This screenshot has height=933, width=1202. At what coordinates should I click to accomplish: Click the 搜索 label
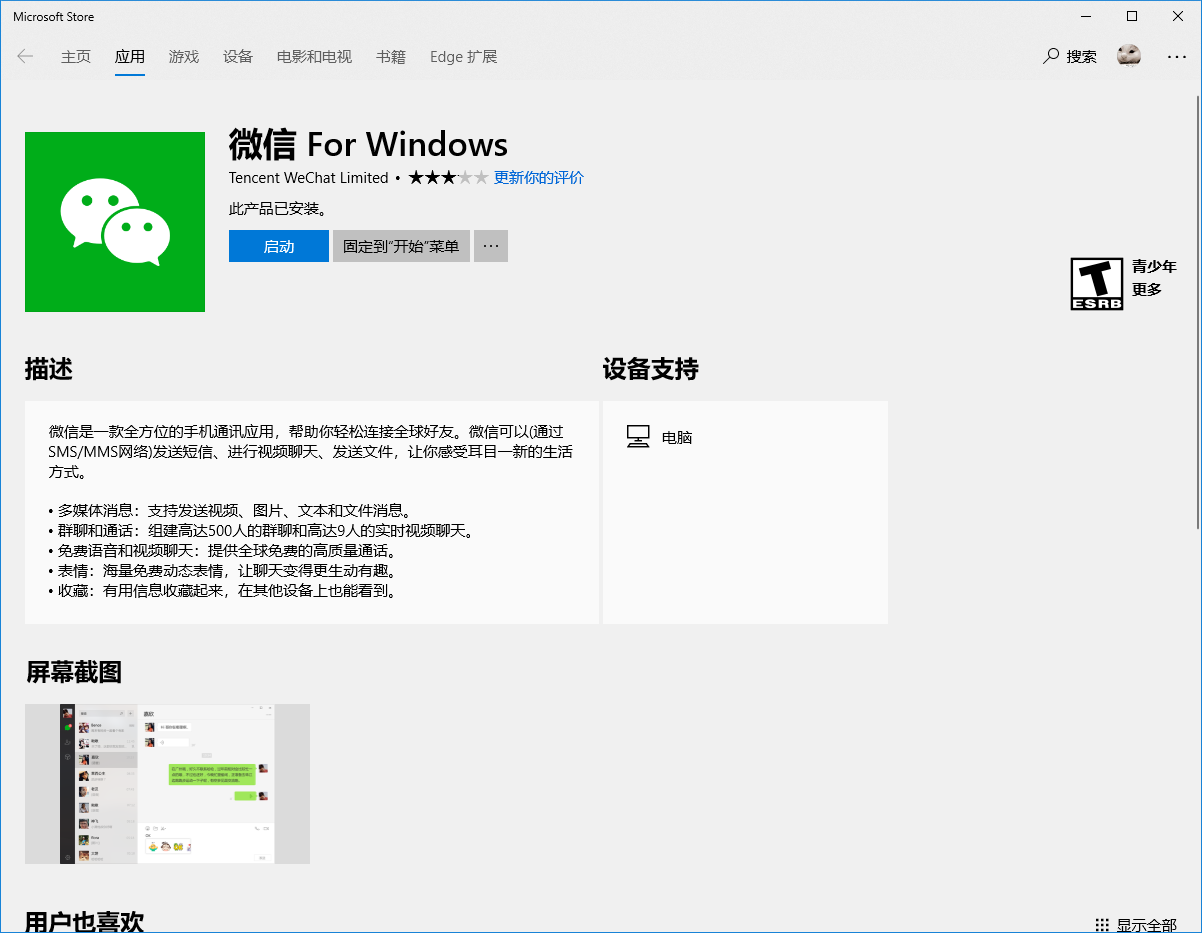point(1081,57)
